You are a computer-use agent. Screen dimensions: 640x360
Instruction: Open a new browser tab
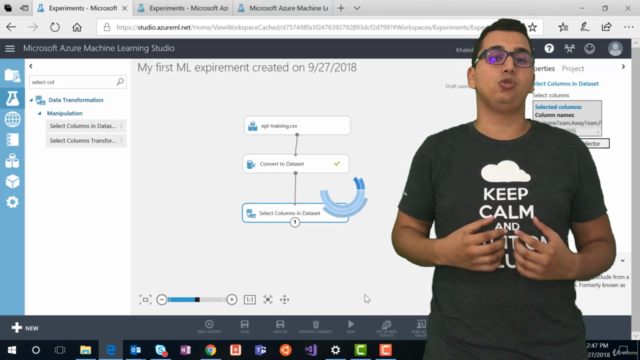341,8
